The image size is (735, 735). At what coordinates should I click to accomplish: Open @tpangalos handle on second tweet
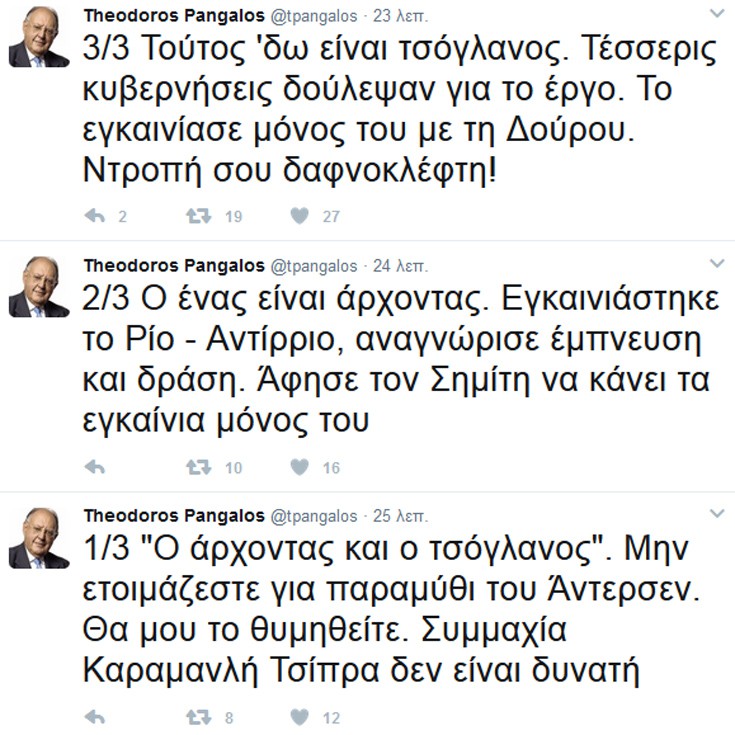314,266
